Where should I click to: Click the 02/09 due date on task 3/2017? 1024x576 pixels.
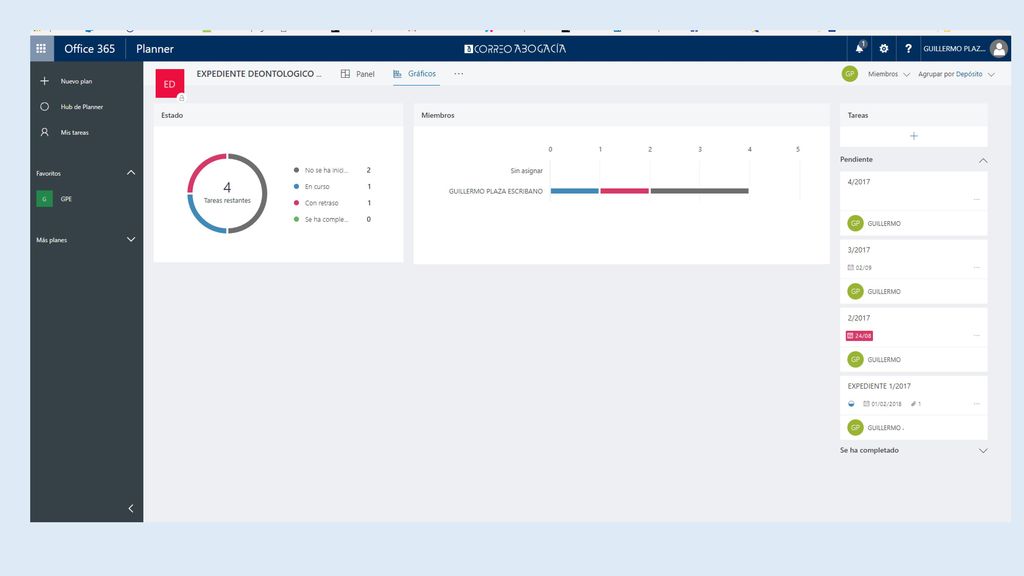coord(859,267)
